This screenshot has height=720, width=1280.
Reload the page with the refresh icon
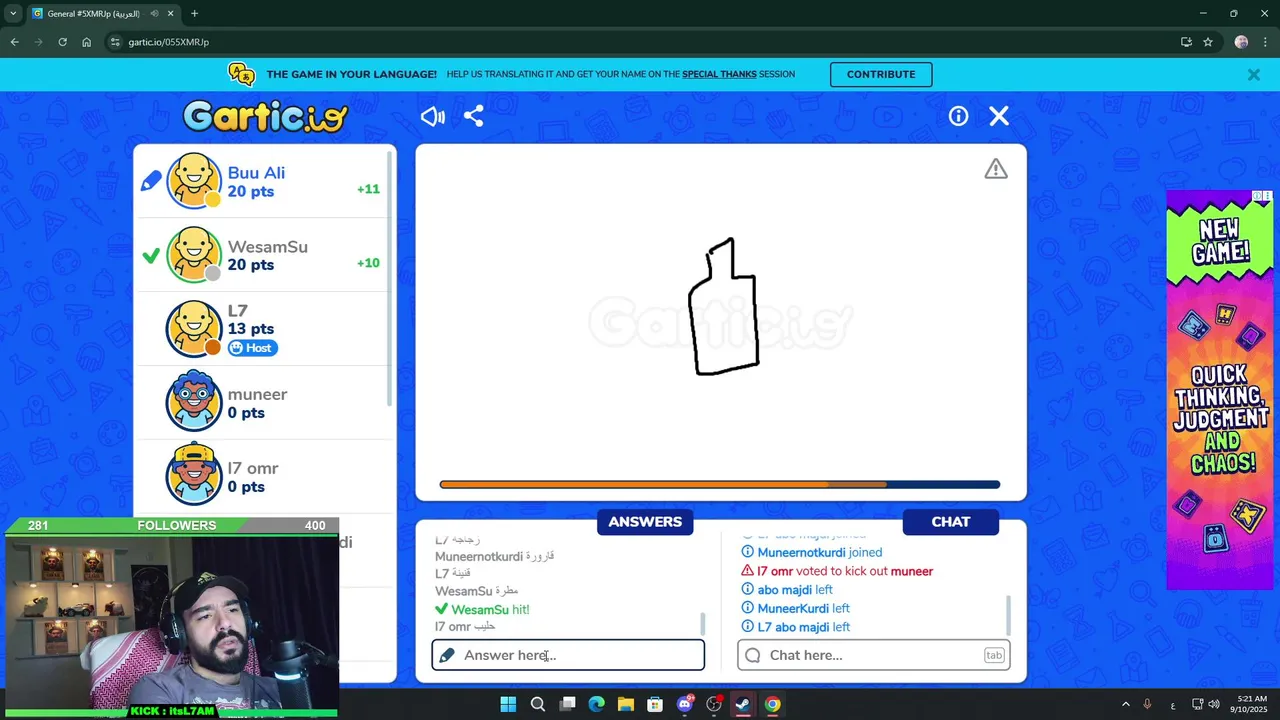(62, 42)
